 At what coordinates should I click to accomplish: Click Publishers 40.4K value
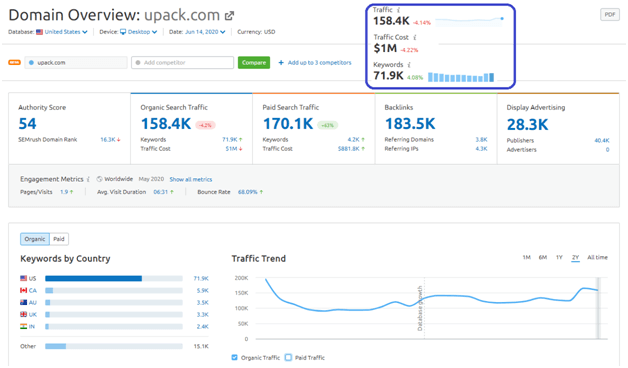[x=602, y=141]
